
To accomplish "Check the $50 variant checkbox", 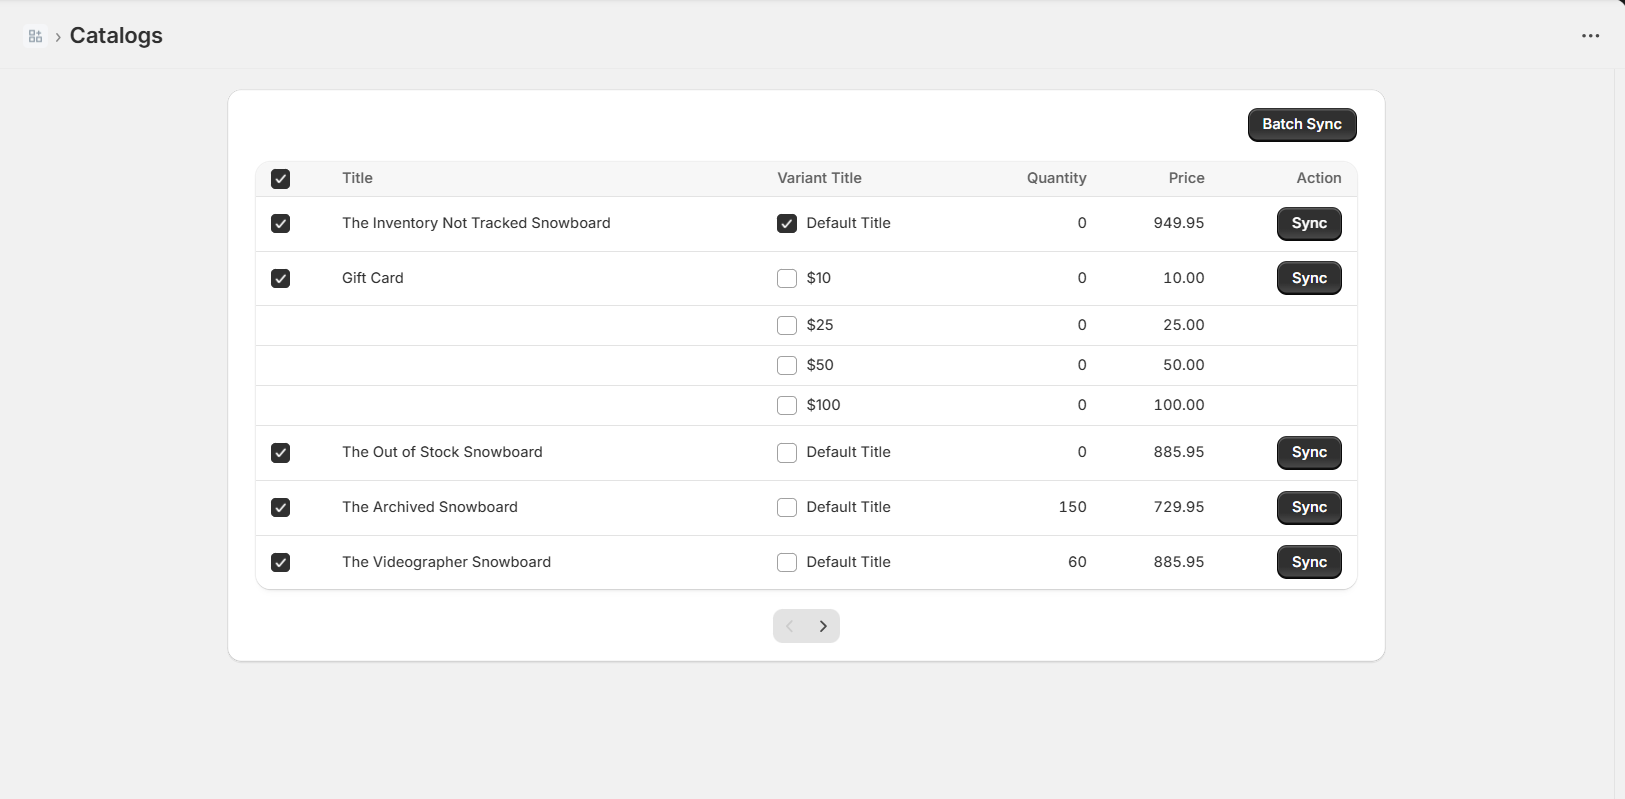I will pyautogui.click(x=787, y=366).
